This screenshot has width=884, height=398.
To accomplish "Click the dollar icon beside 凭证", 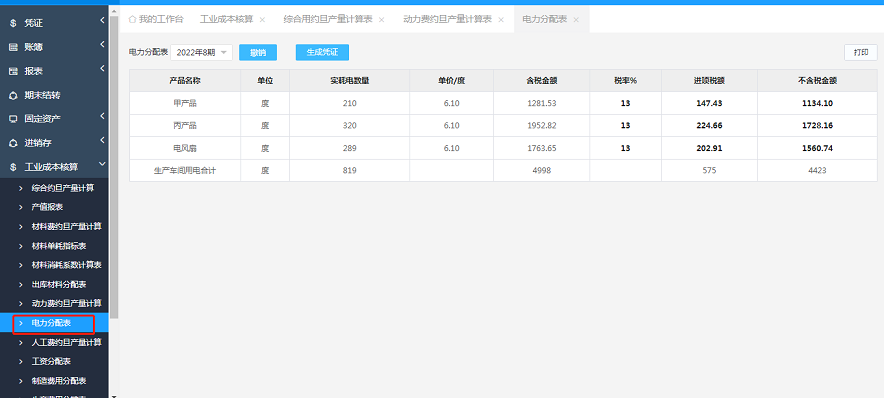I will click(x=13, y=23).
